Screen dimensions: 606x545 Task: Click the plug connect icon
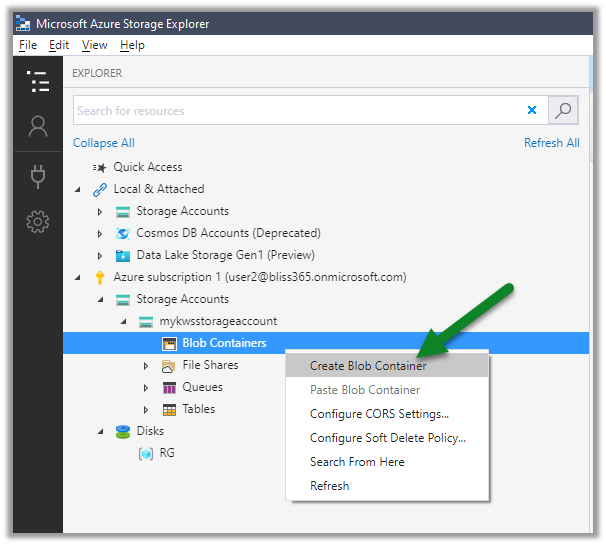coord(38,177)
